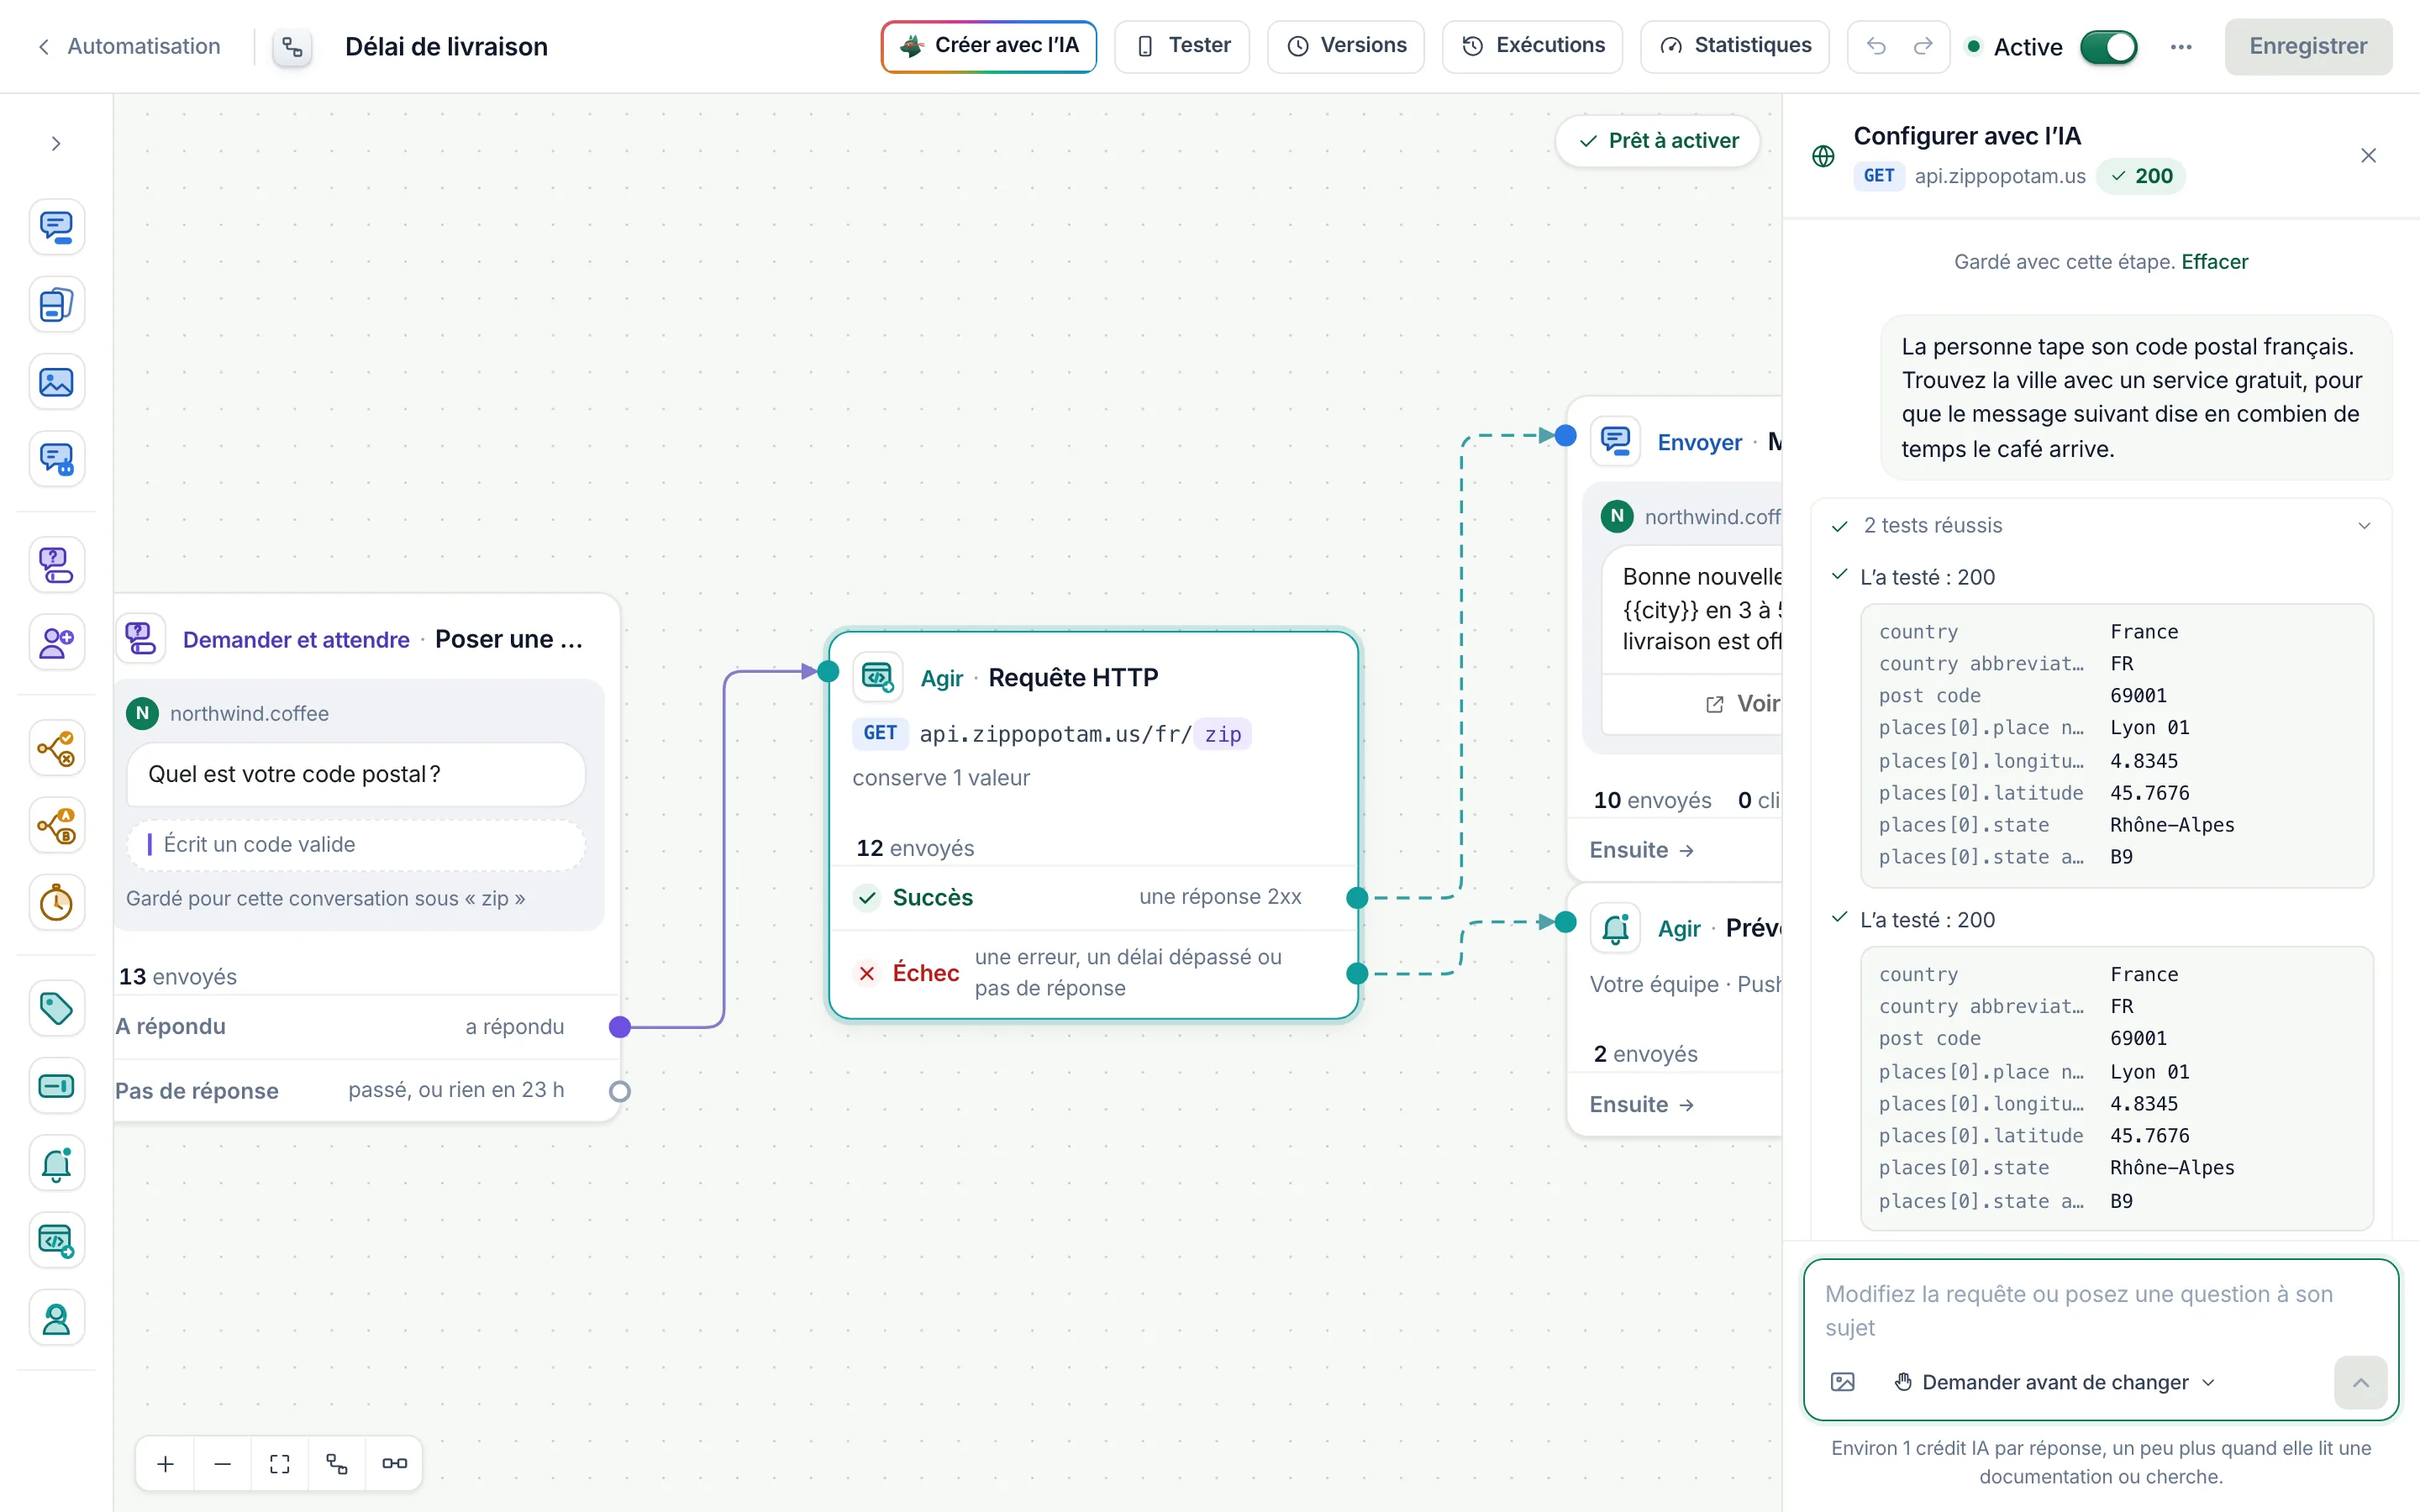Select the HTTP request block icon in sidebar
Viewport: 2420px width, 1512px height.
coord(56,1241)
